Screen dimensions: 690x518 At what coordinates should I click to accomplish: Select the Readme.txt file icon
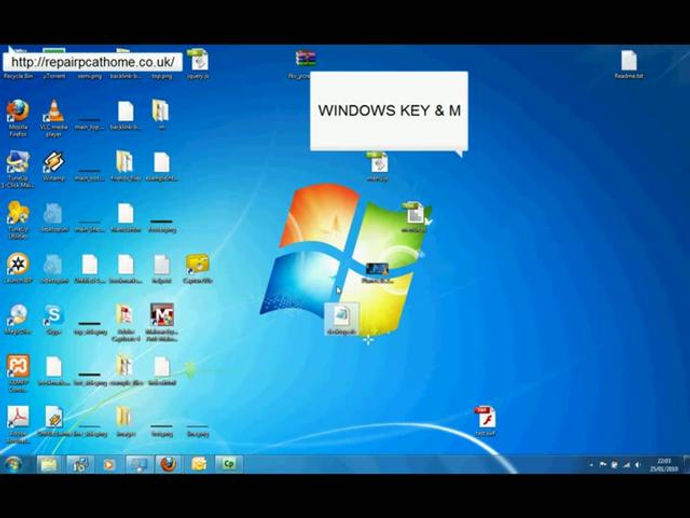click(628, 64)
